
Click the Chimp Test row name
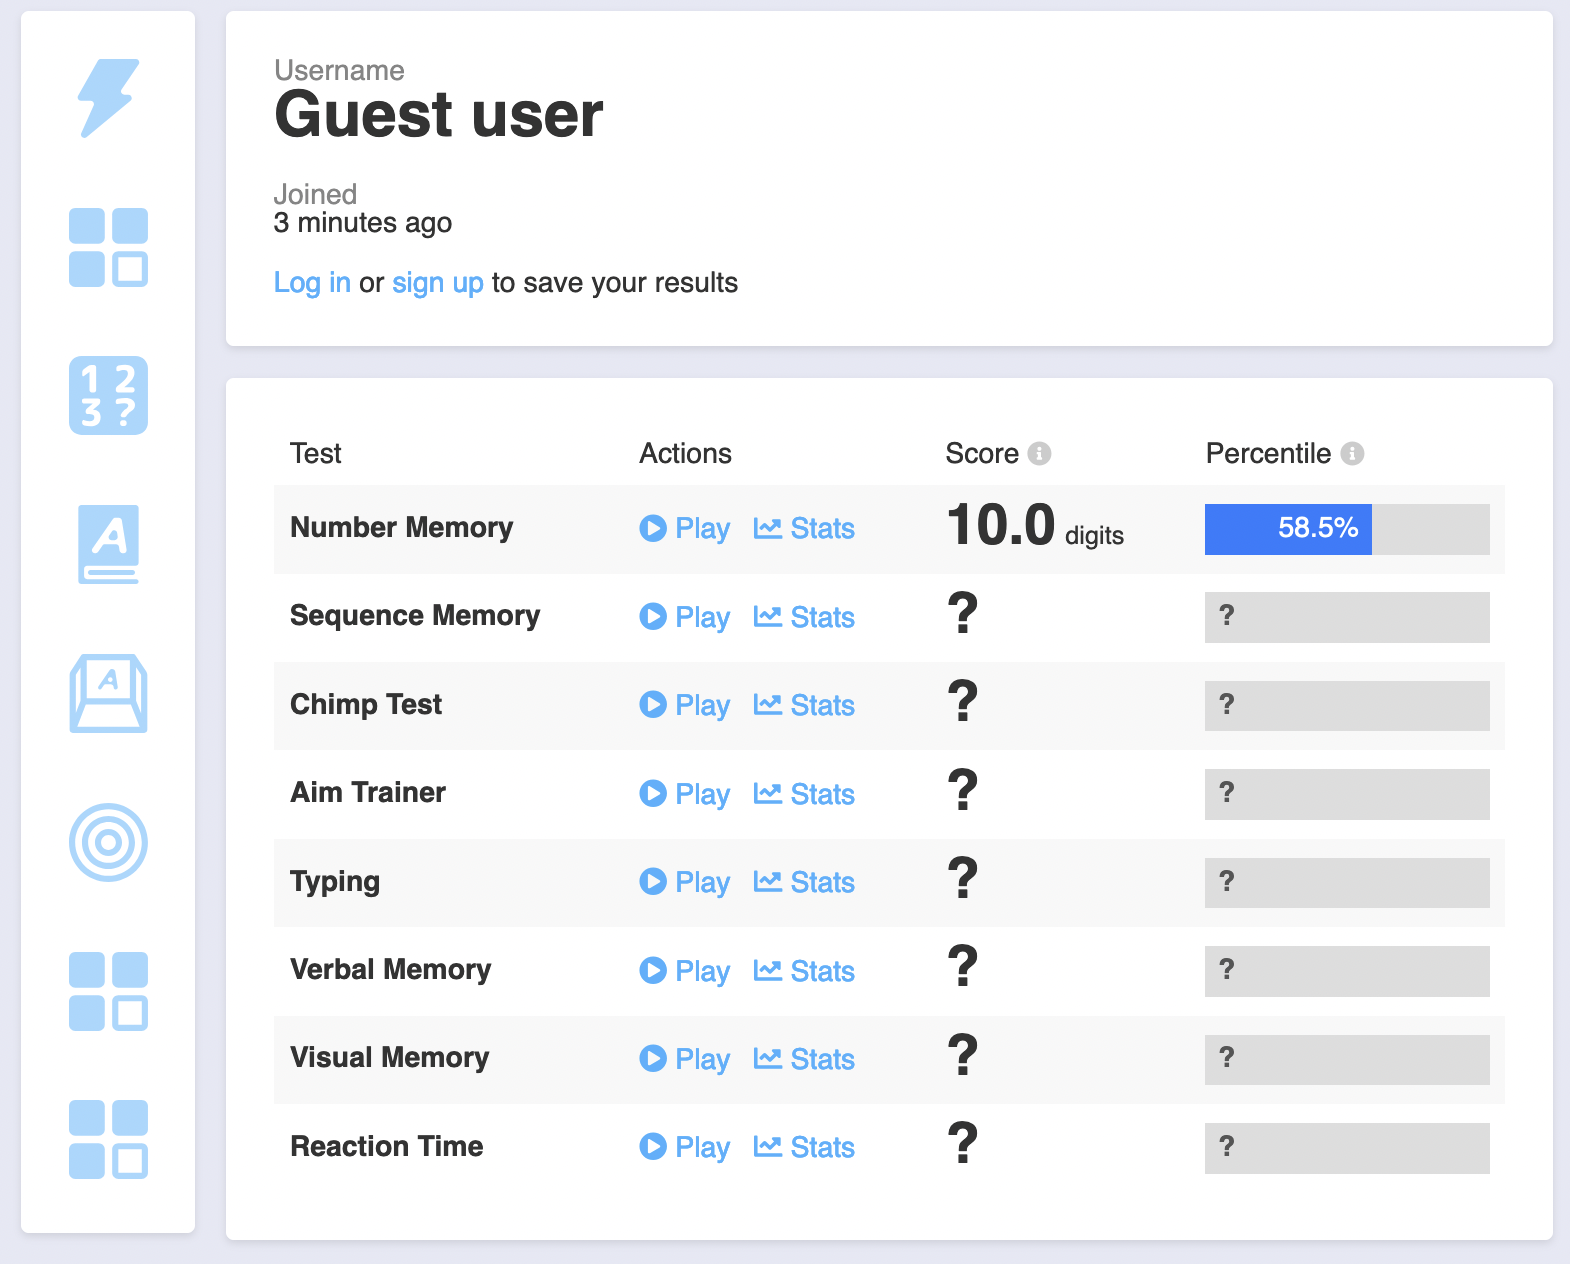click(366, 705)
